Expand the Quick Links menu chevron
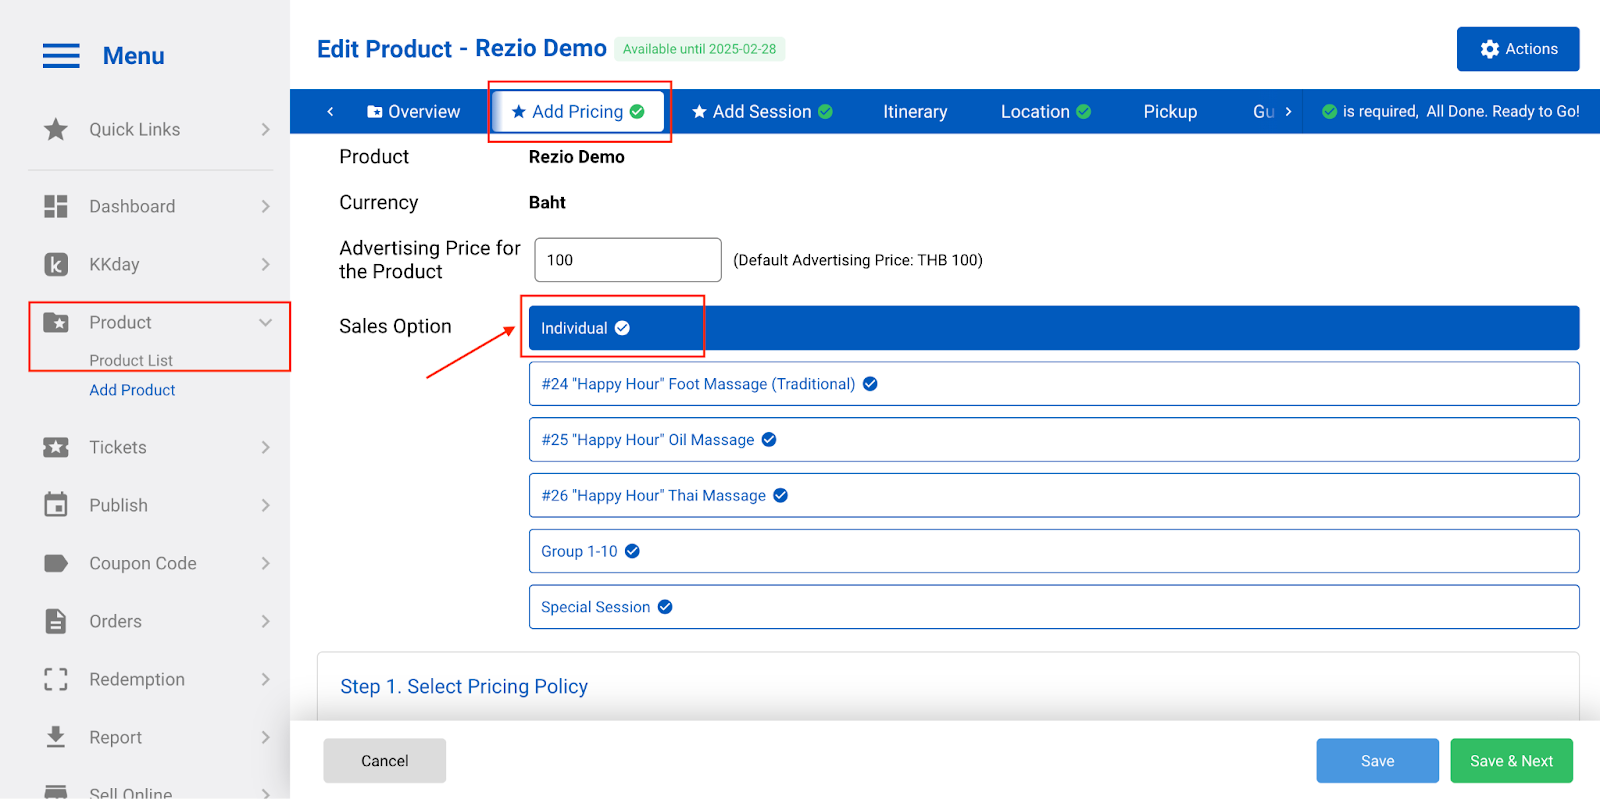Image resolution: width=1600 pixels, height=799 pixels. click(x=265, y=129)
